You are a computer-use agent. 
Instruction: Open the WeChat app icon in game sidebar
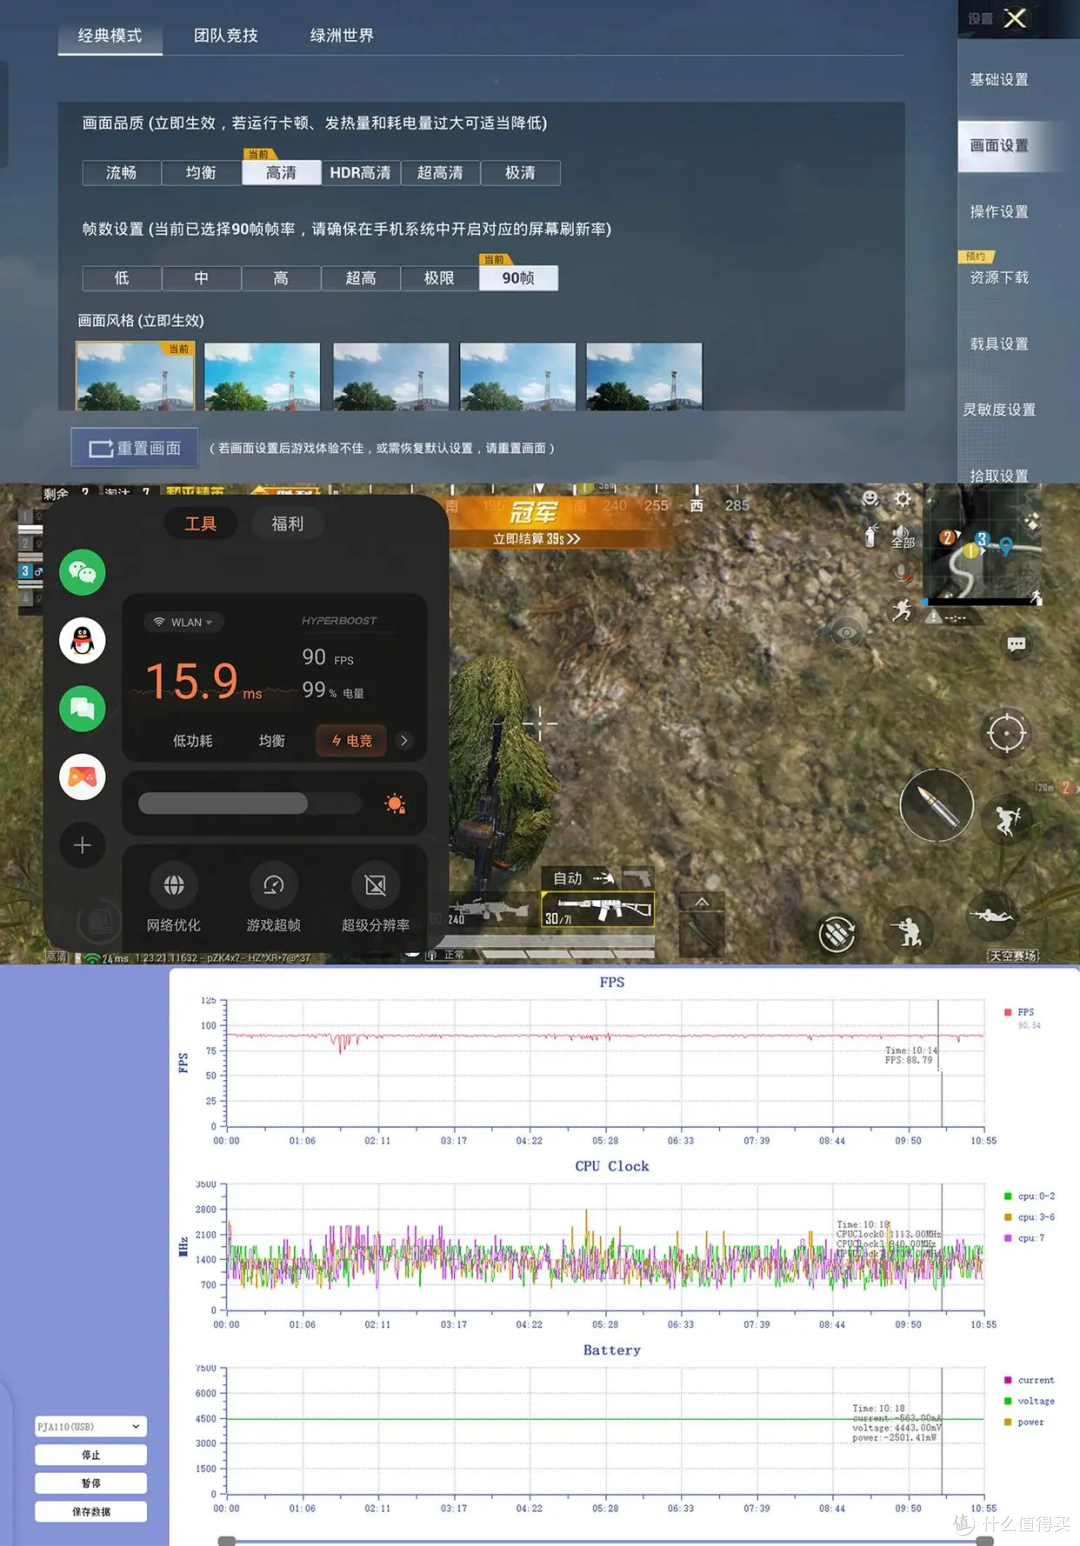tap(82, 572)
